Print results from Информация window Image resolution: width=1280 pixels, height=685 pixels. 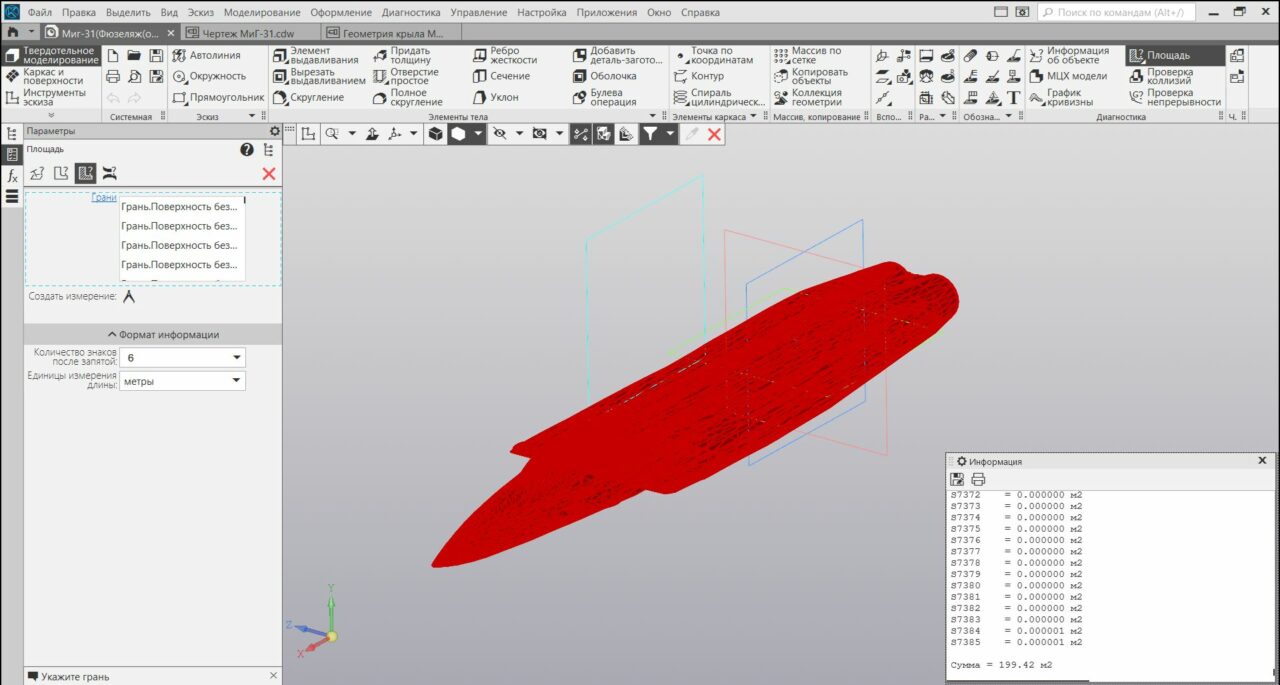(978, 480)
